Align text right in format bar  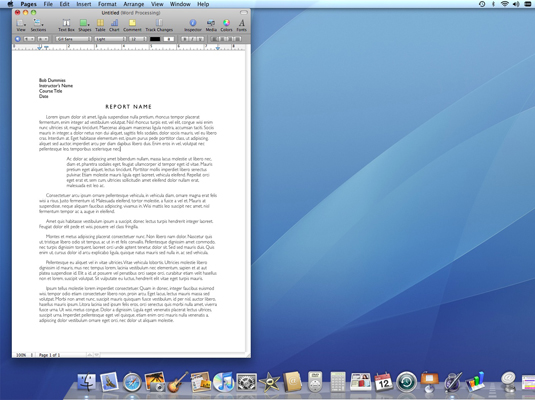[230, 39]
